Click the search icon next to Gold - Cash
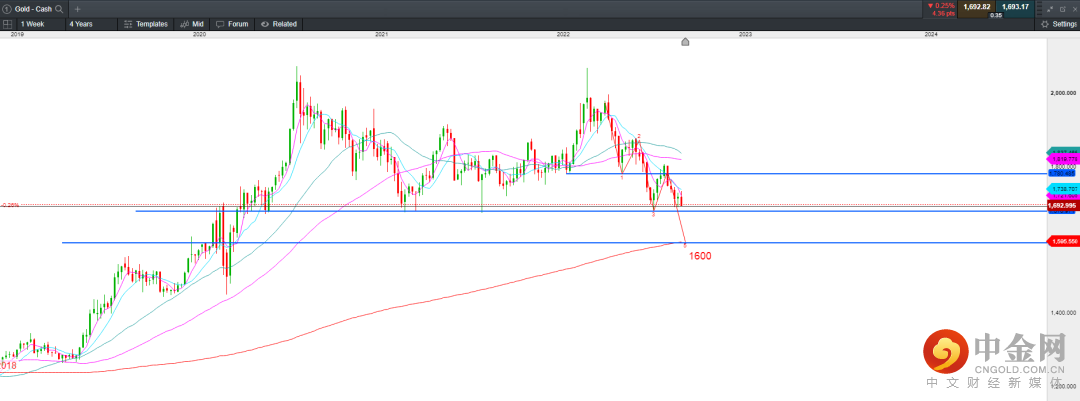This screenshot has height=401, width=1080. (60, 8)
